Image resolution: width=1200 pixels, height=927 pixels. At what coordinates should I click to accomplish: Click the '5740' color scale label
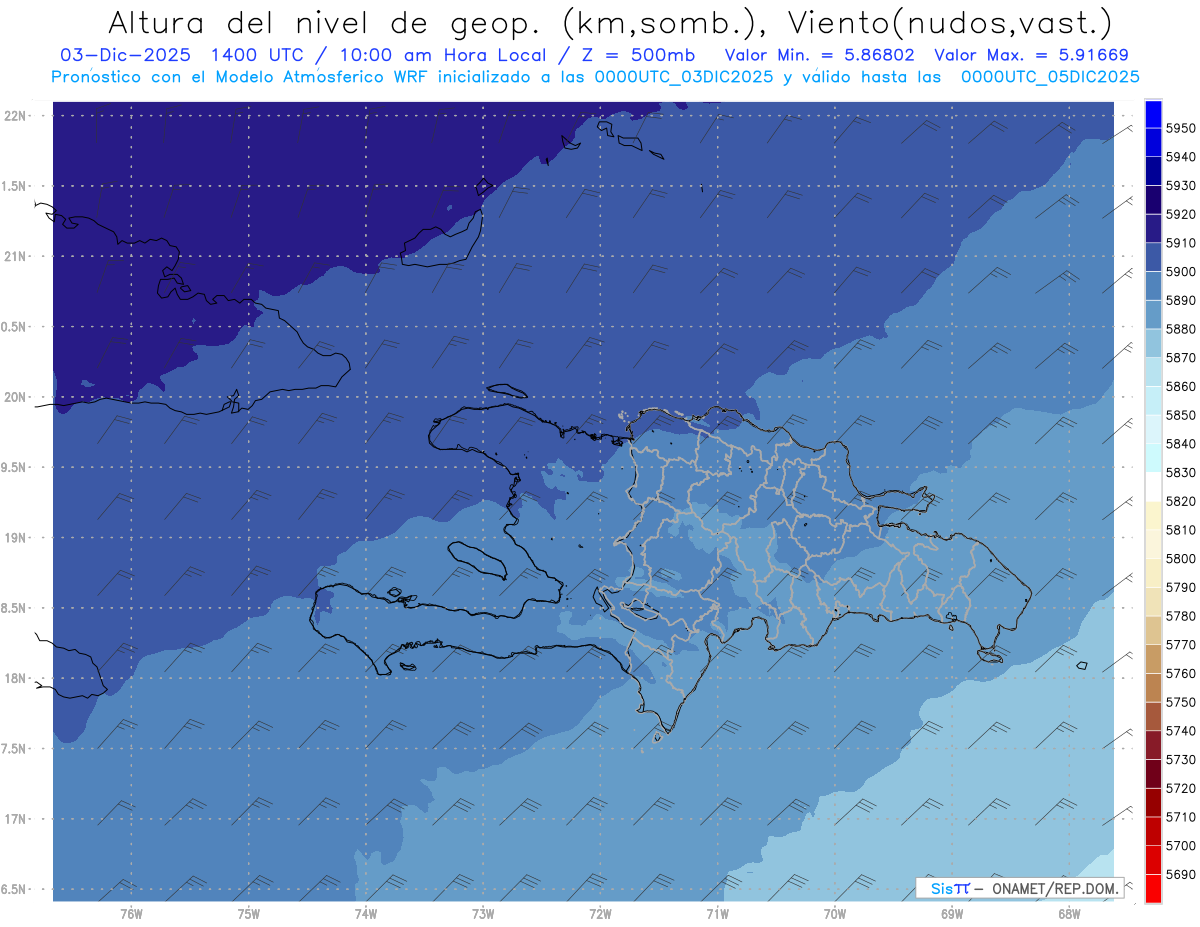click(x=1180, y=731)
